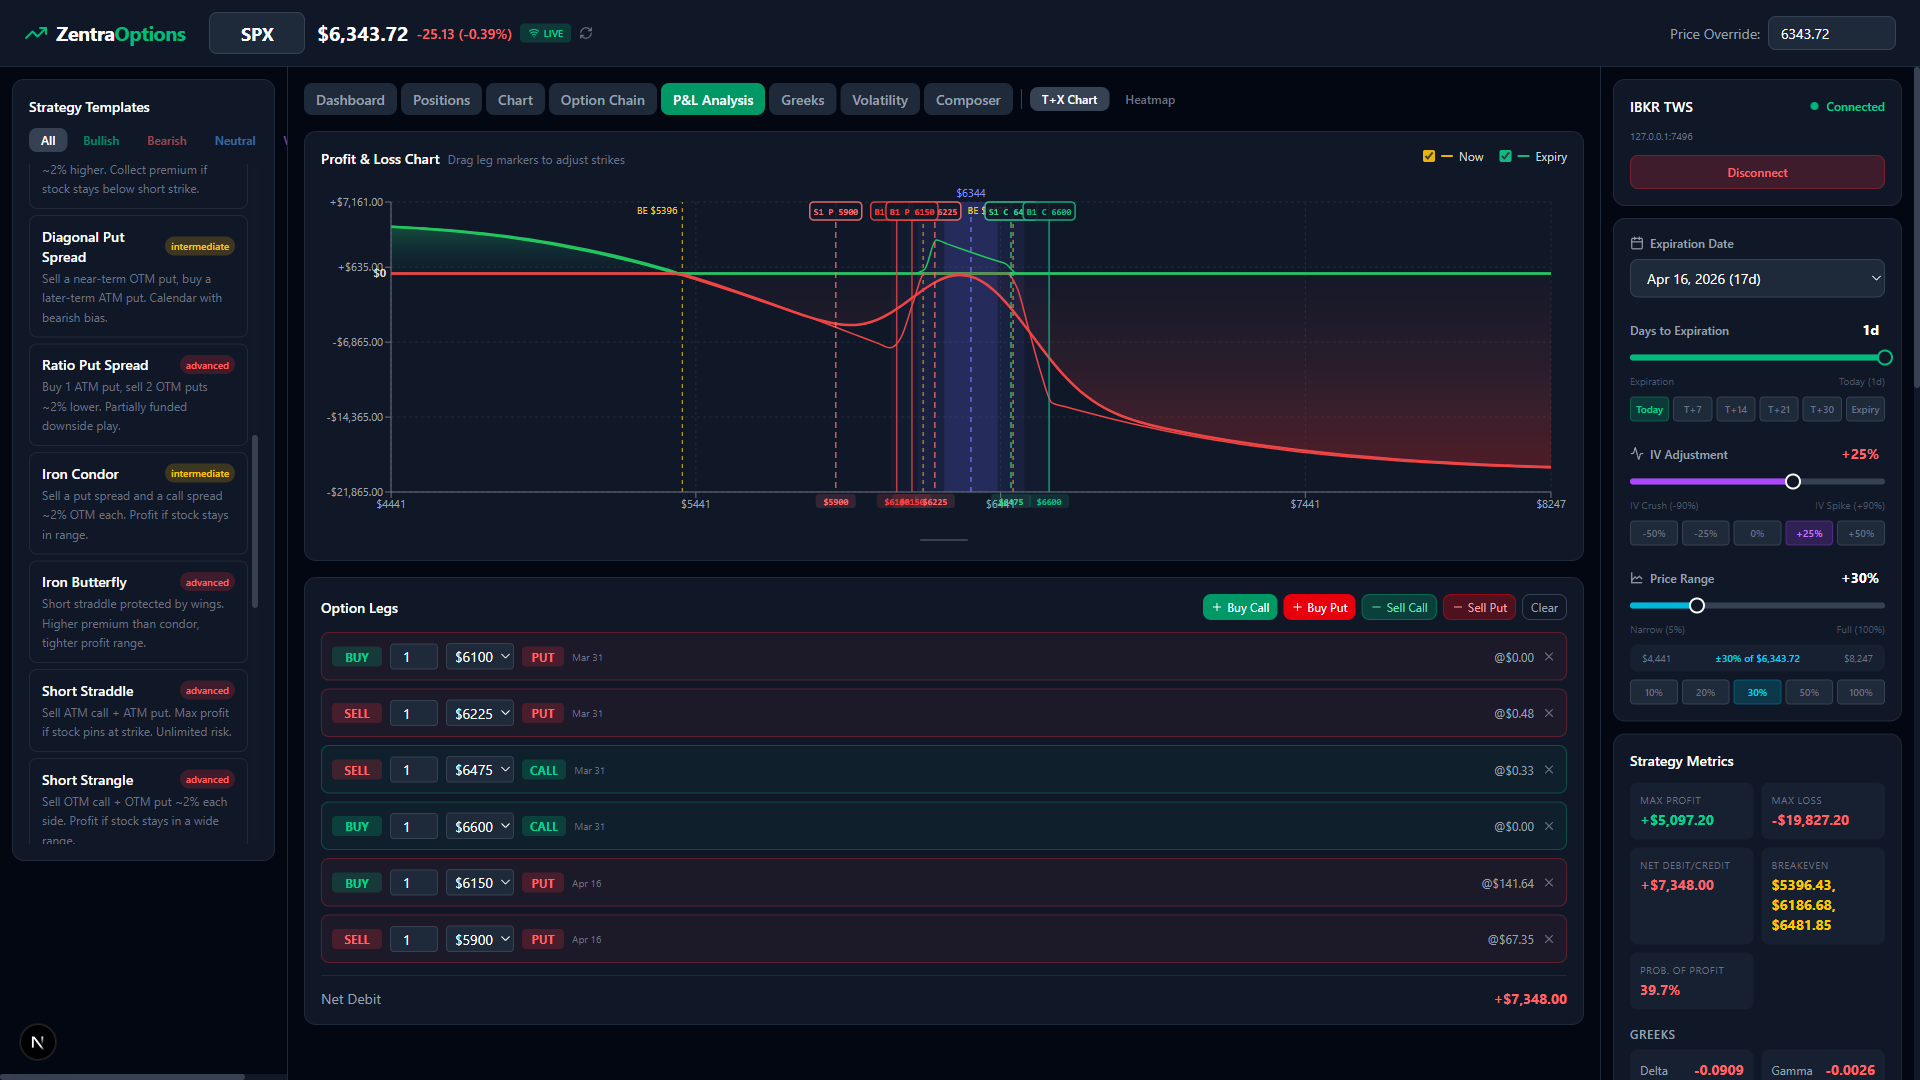Switch to the Dashboard tab
The image size is (1920, 1080).
[350, 100]
